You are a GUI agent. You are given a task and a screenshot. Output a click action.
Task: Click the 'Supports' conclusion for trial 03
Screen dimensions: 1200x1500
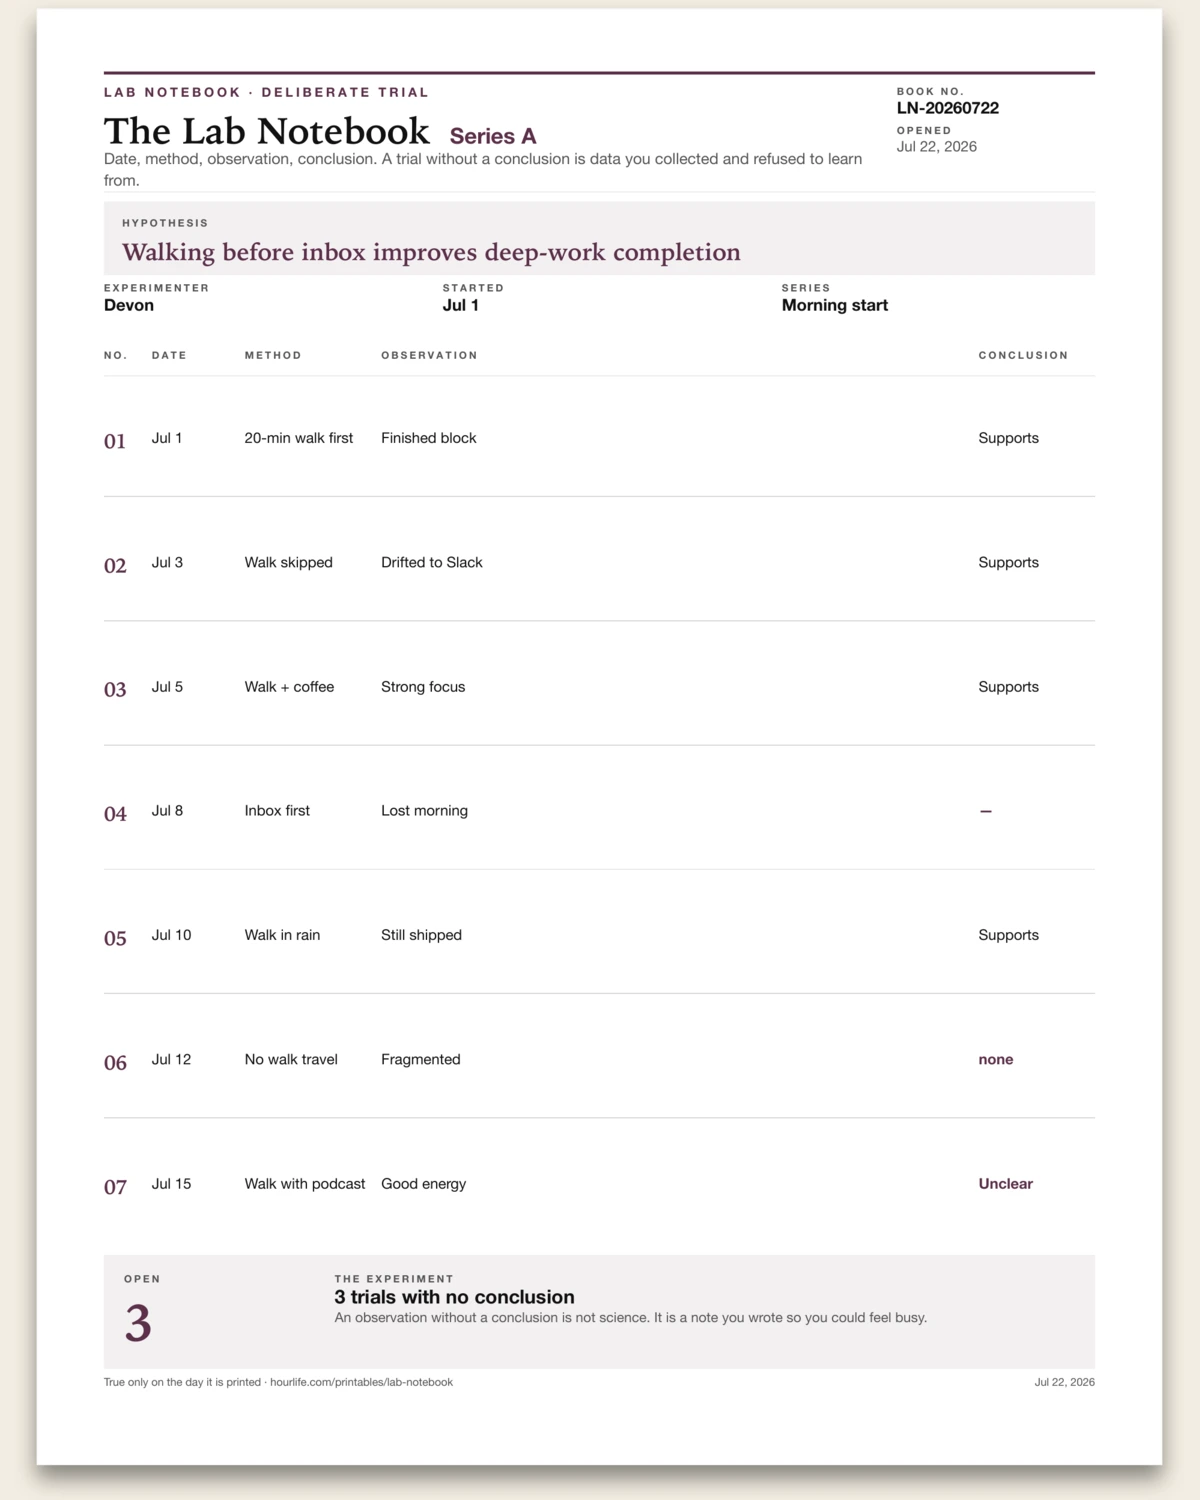pyautogui.click(x=1008, y=687)
